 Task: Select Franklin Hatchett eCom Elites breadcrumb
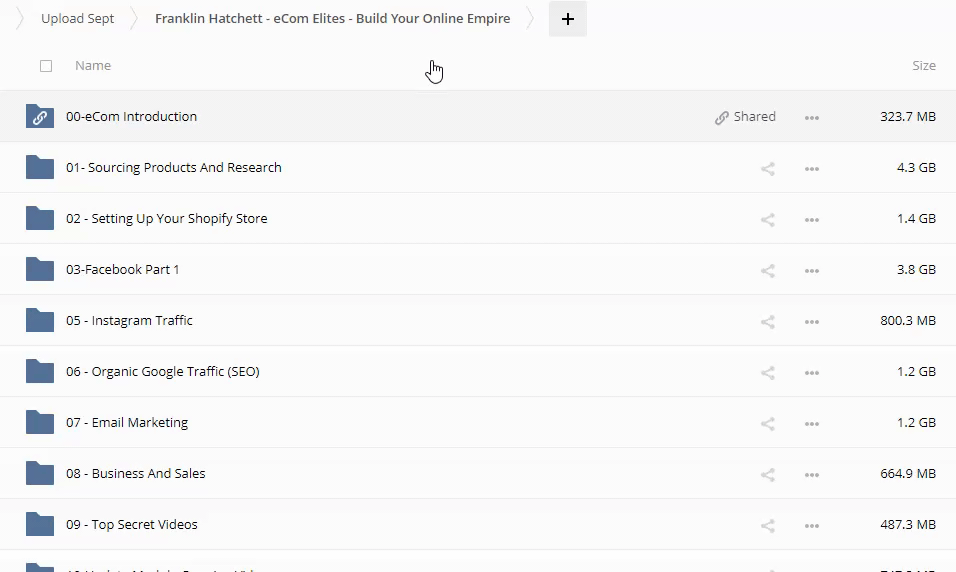[332, 19]
